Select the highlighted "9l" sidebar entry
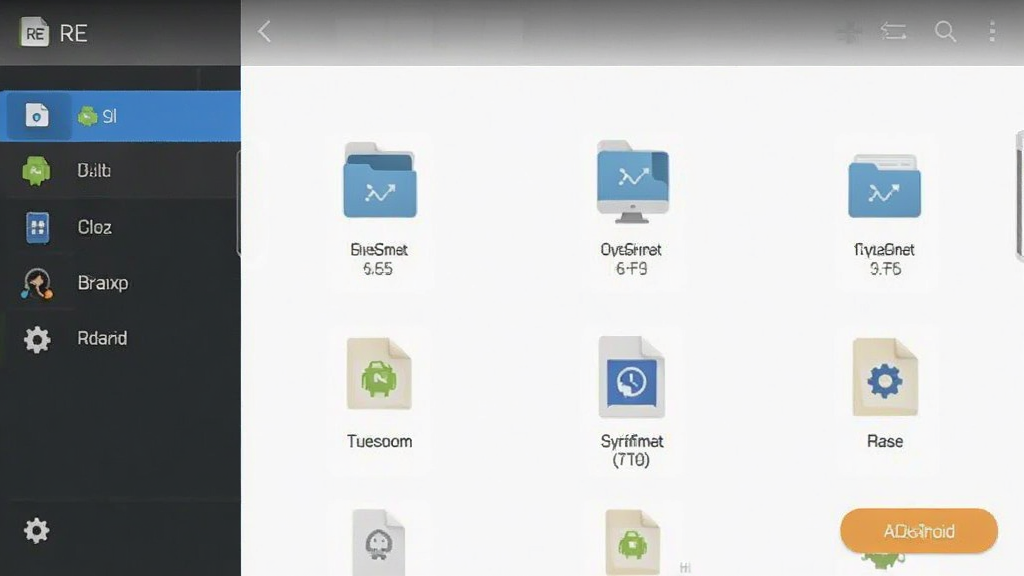The height and width of the screenshot is (576, 1024). click(120, 116)
